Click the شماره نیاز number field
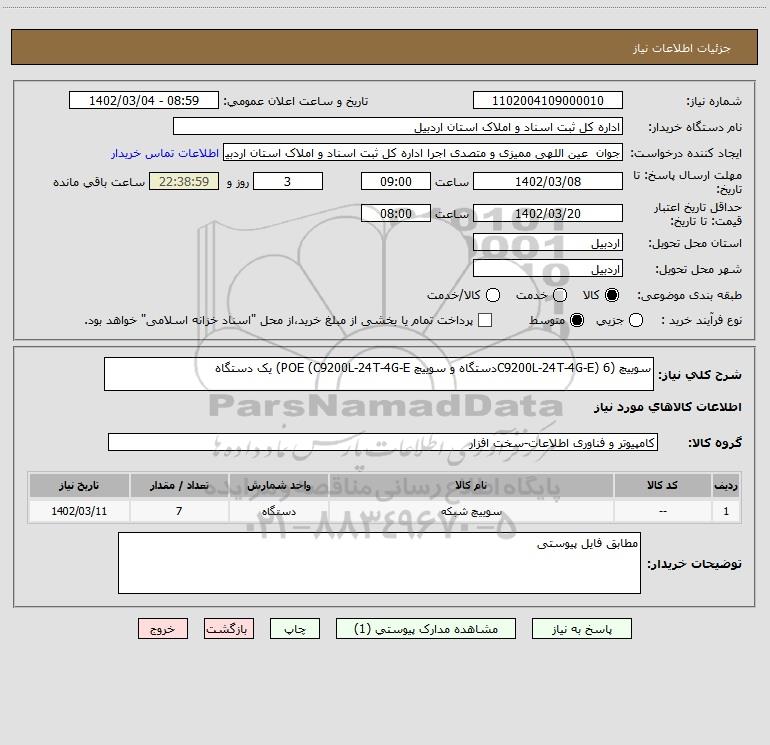This screenshot has height=745, width=770. click(548, 101)
